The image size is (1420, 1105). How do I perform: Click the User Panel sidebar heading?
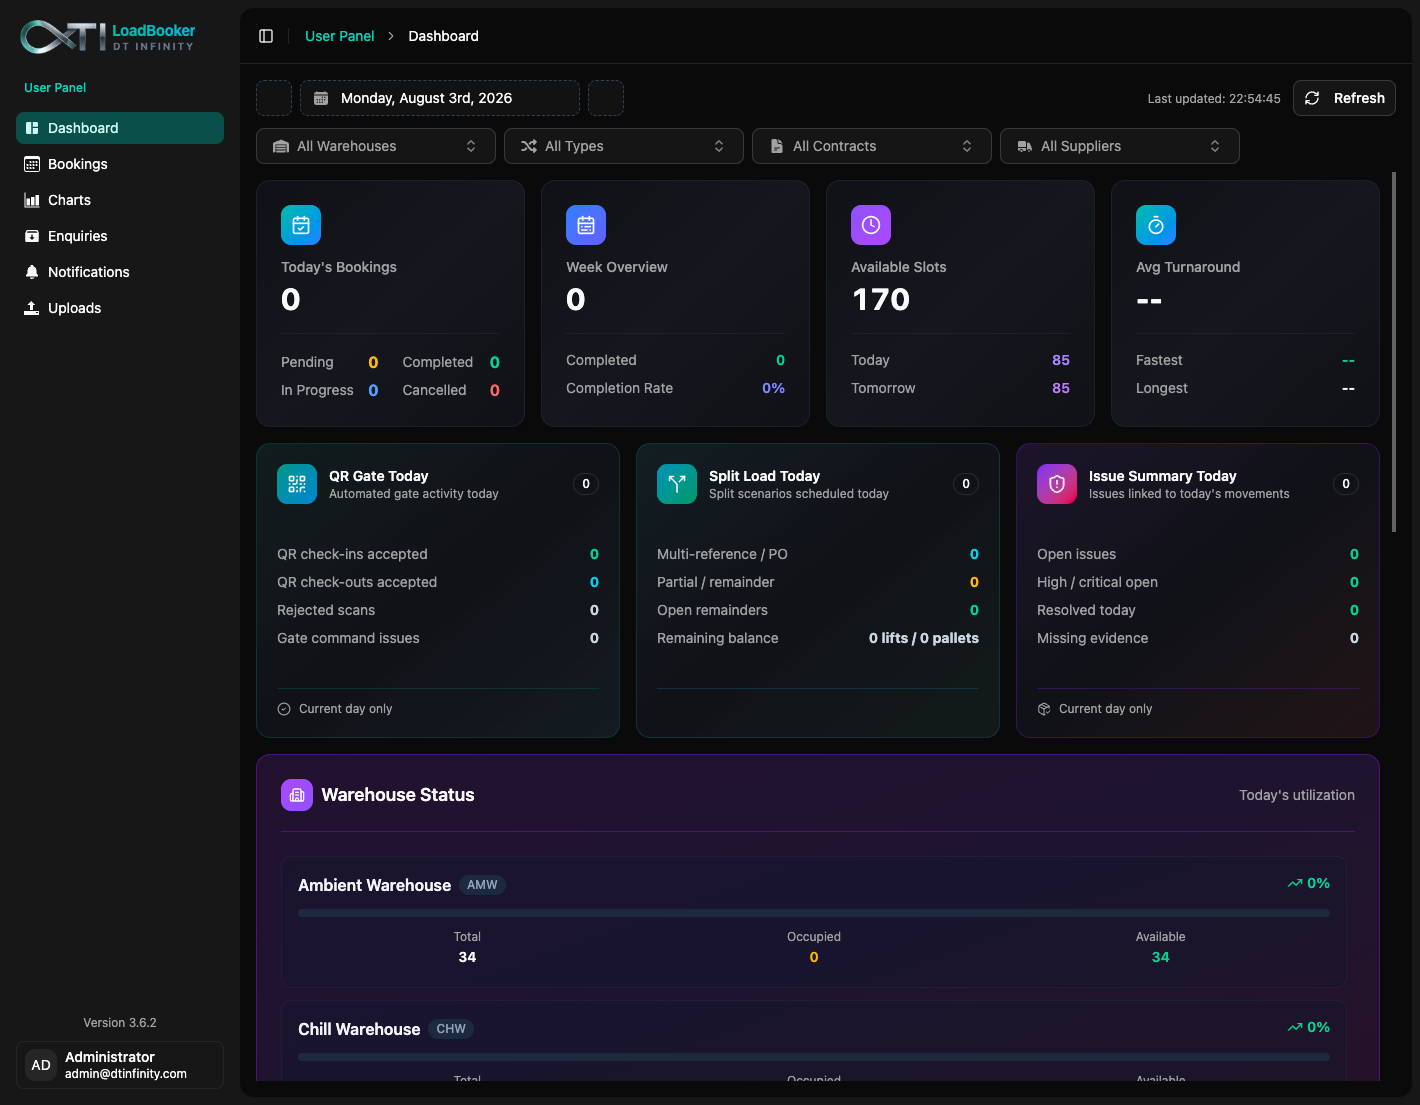click(x=55, y=88)
